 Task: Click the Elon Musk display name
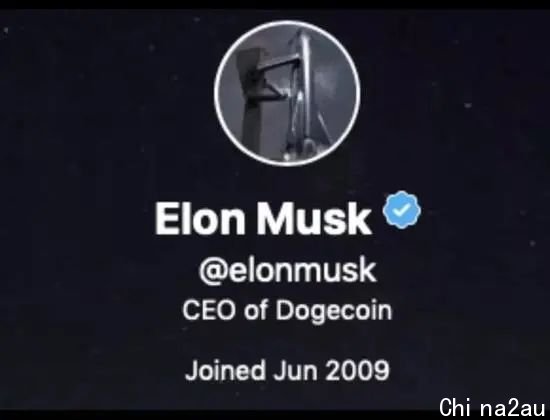(x=263, y=218)
